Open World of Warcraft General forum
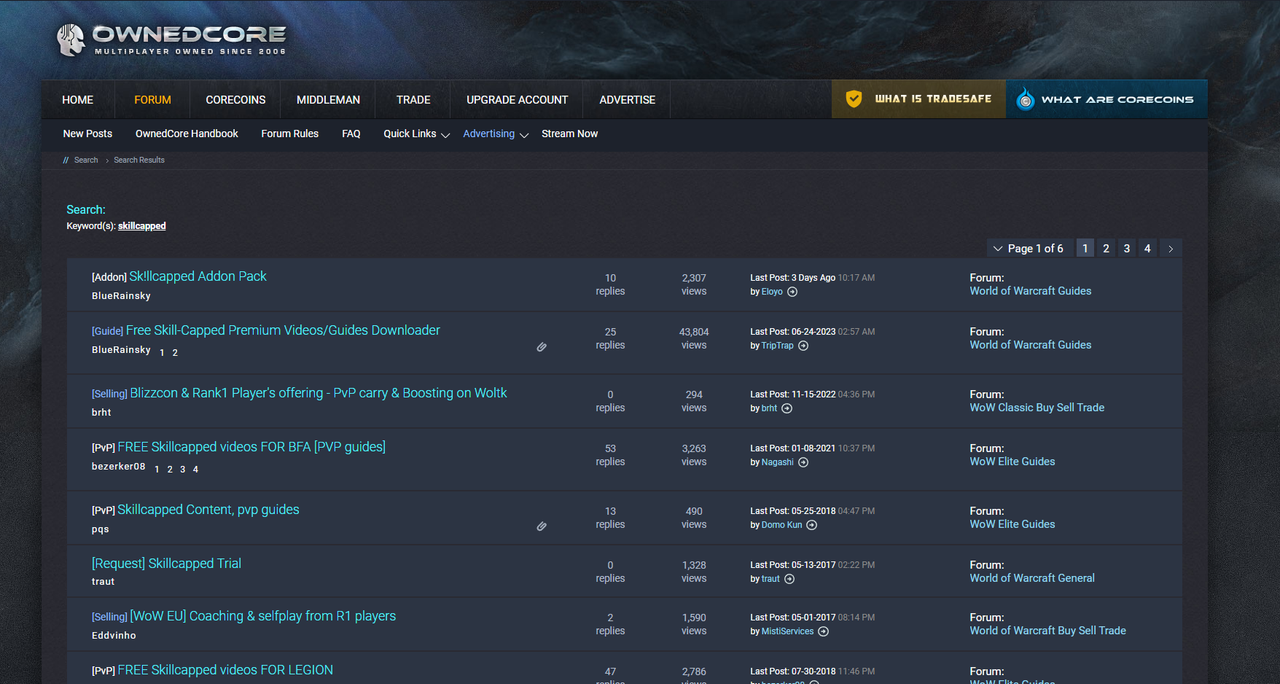The image size is (1280, 684). (x=1032, y=578)
